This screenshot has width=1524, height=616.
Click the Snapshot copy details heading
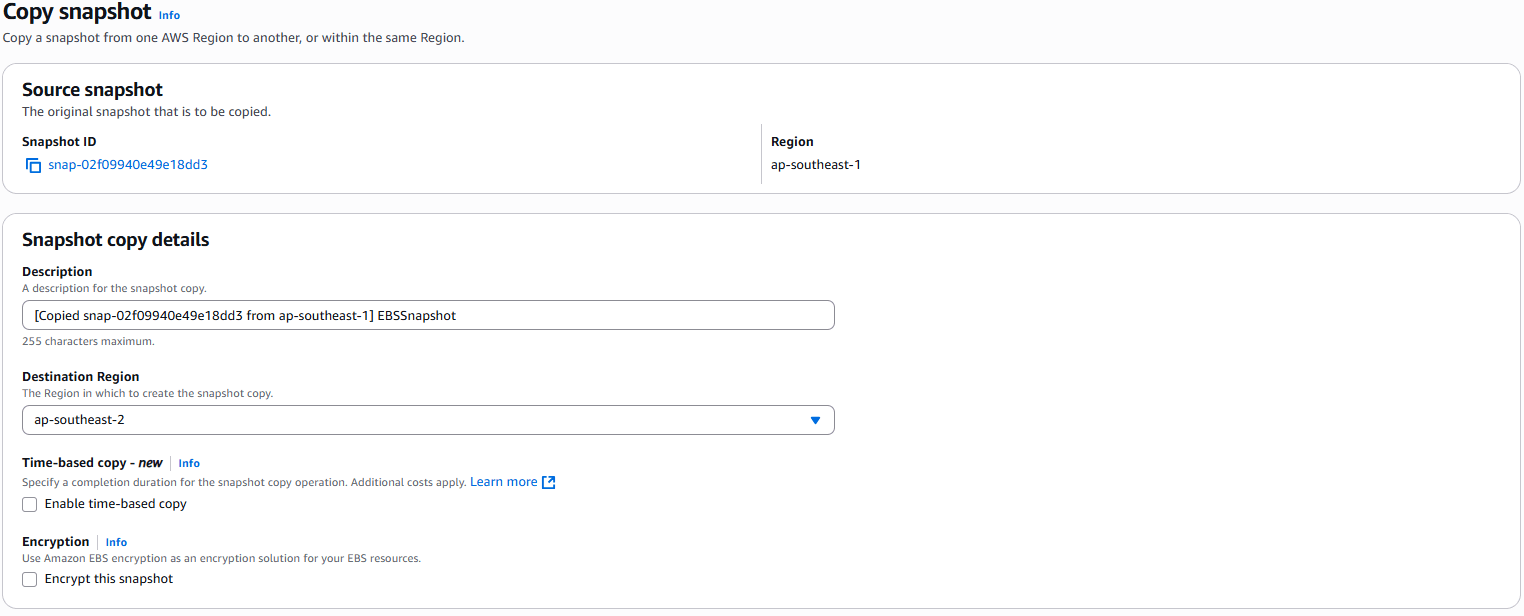pos(115,240)
